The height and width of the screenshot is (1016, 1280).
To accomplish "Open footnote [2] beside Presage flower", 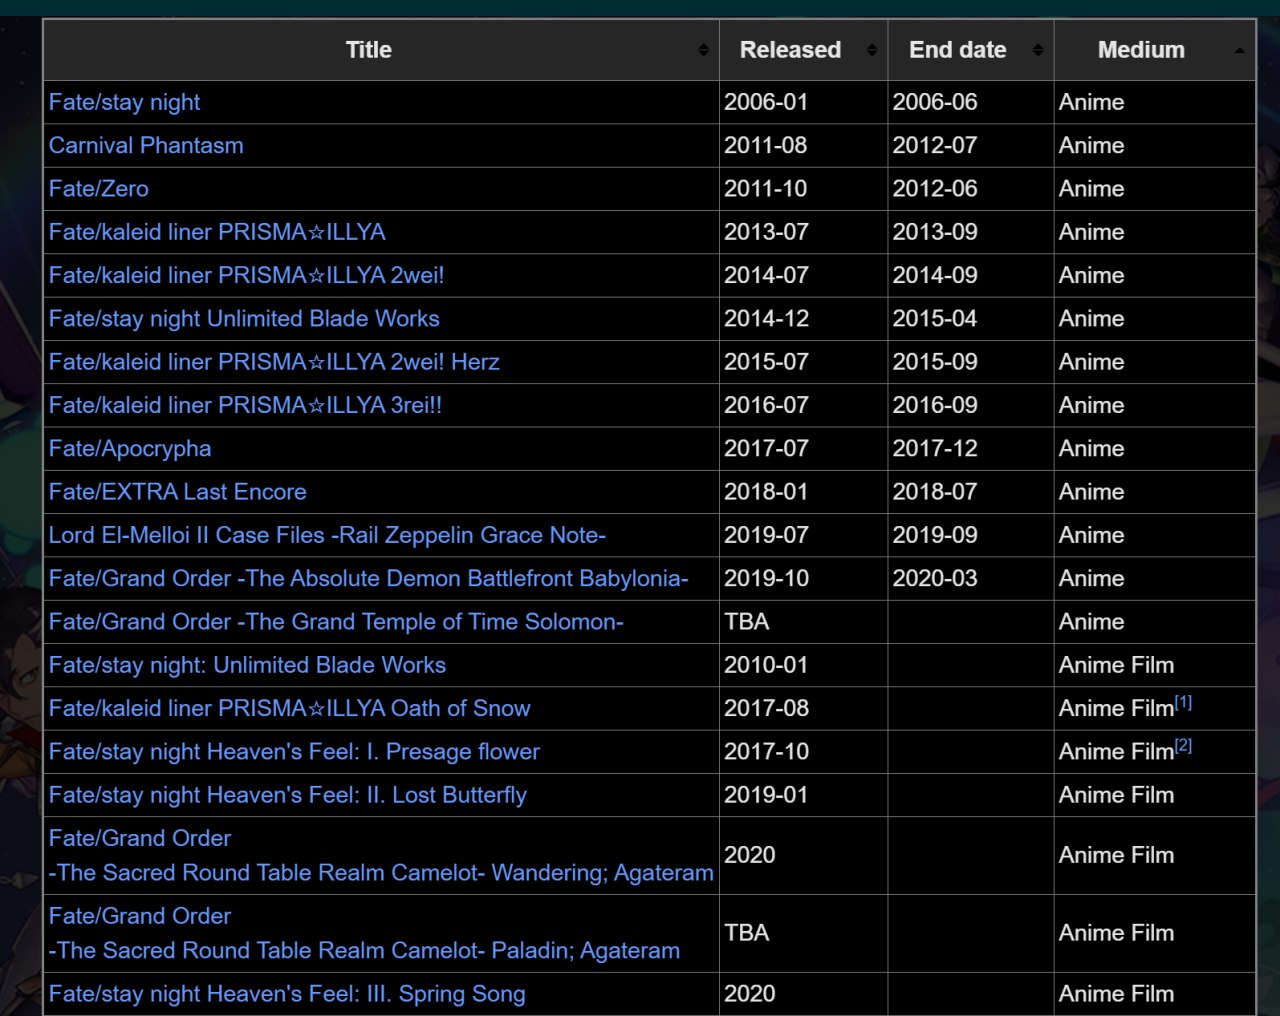I will 1184,745.
